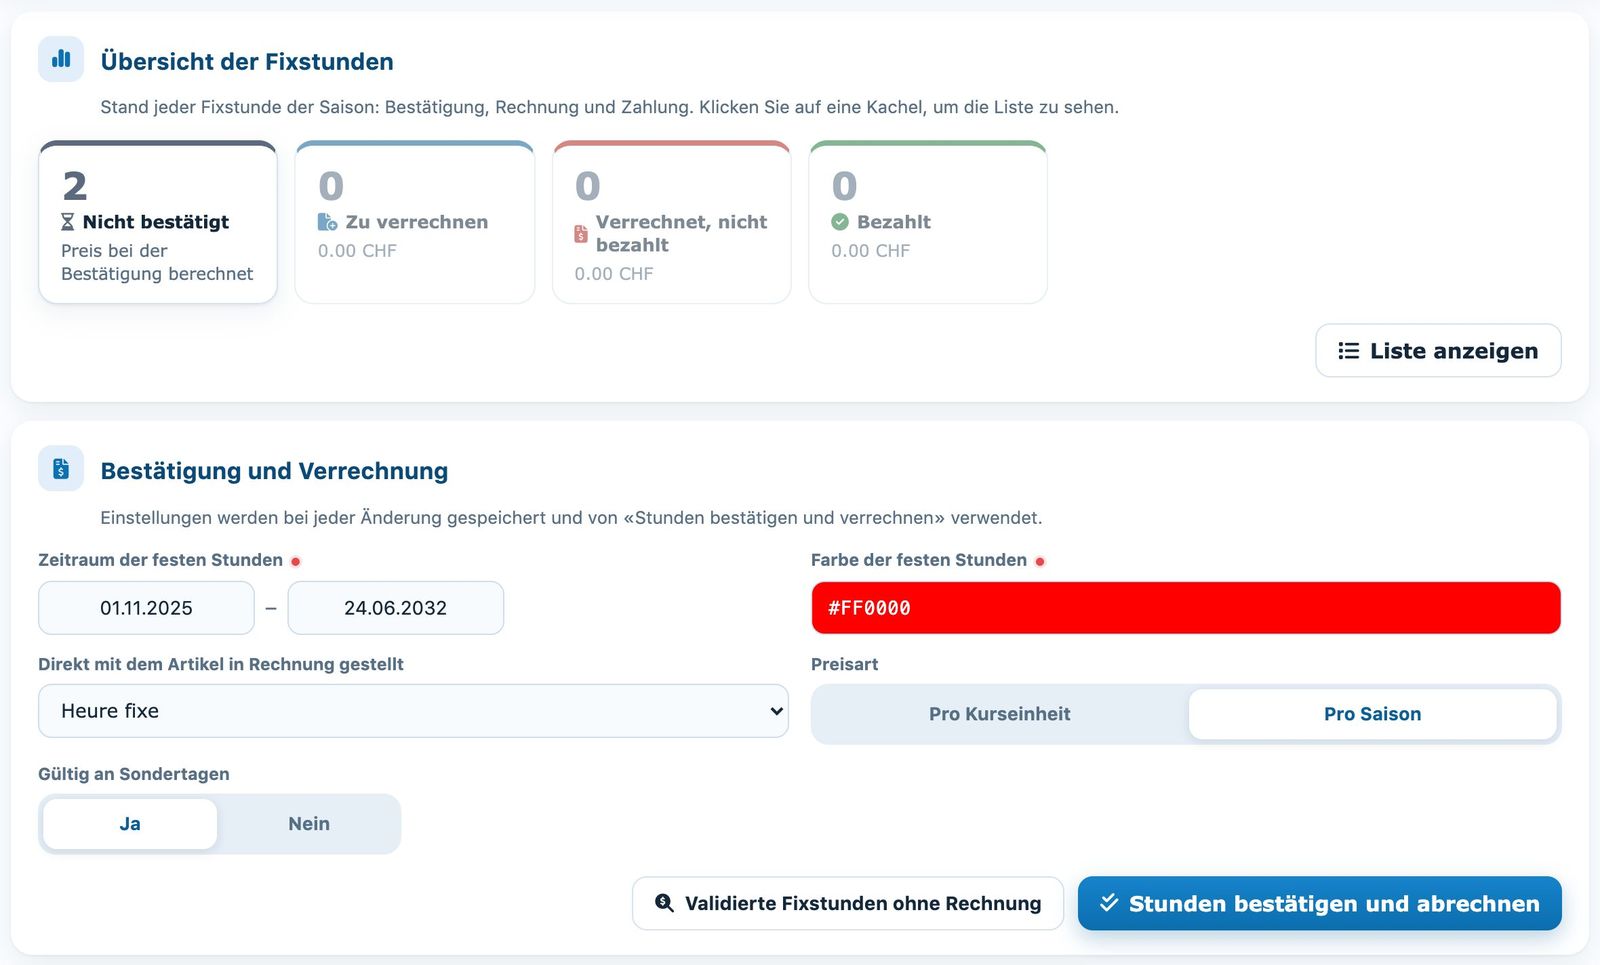Click the count 2 in Nicht bestätigt tile
This screenshot has height=965, width=1600.
tap(75, 186)
